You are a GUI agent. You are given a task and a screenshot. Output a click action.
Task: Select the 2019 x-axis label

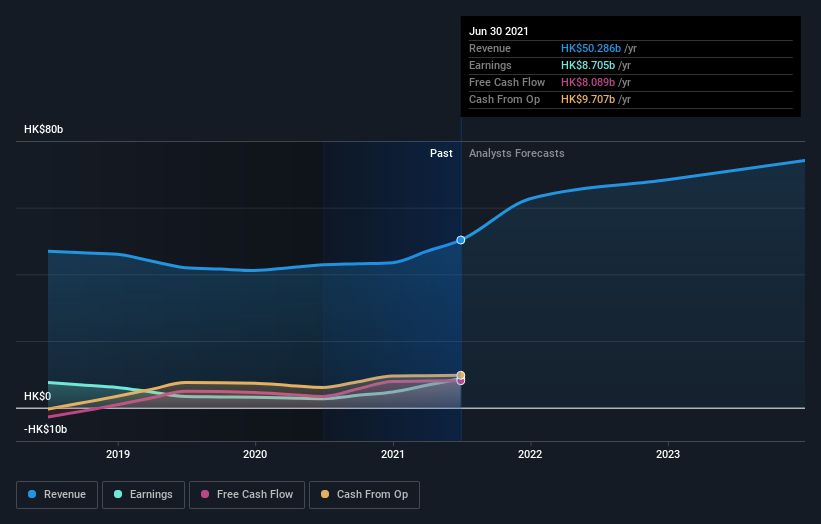[118, 454]
